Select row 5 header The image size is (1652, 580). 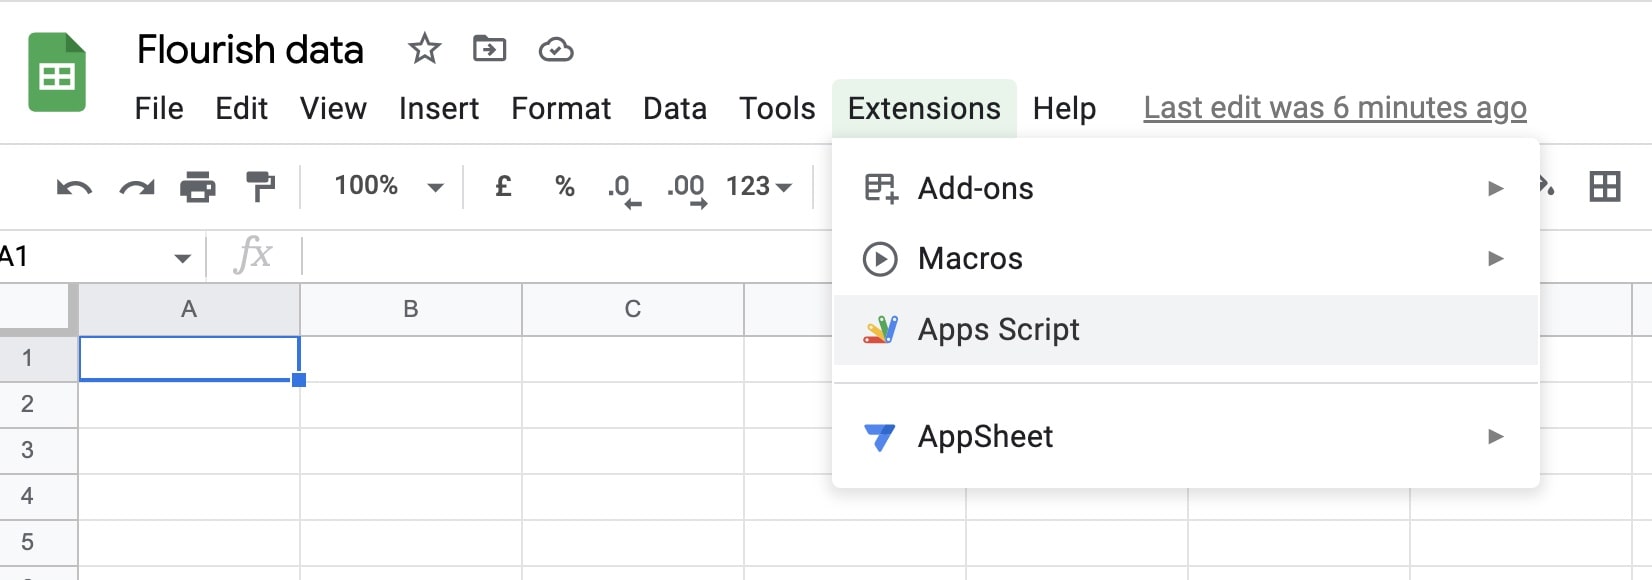point(38,542)
